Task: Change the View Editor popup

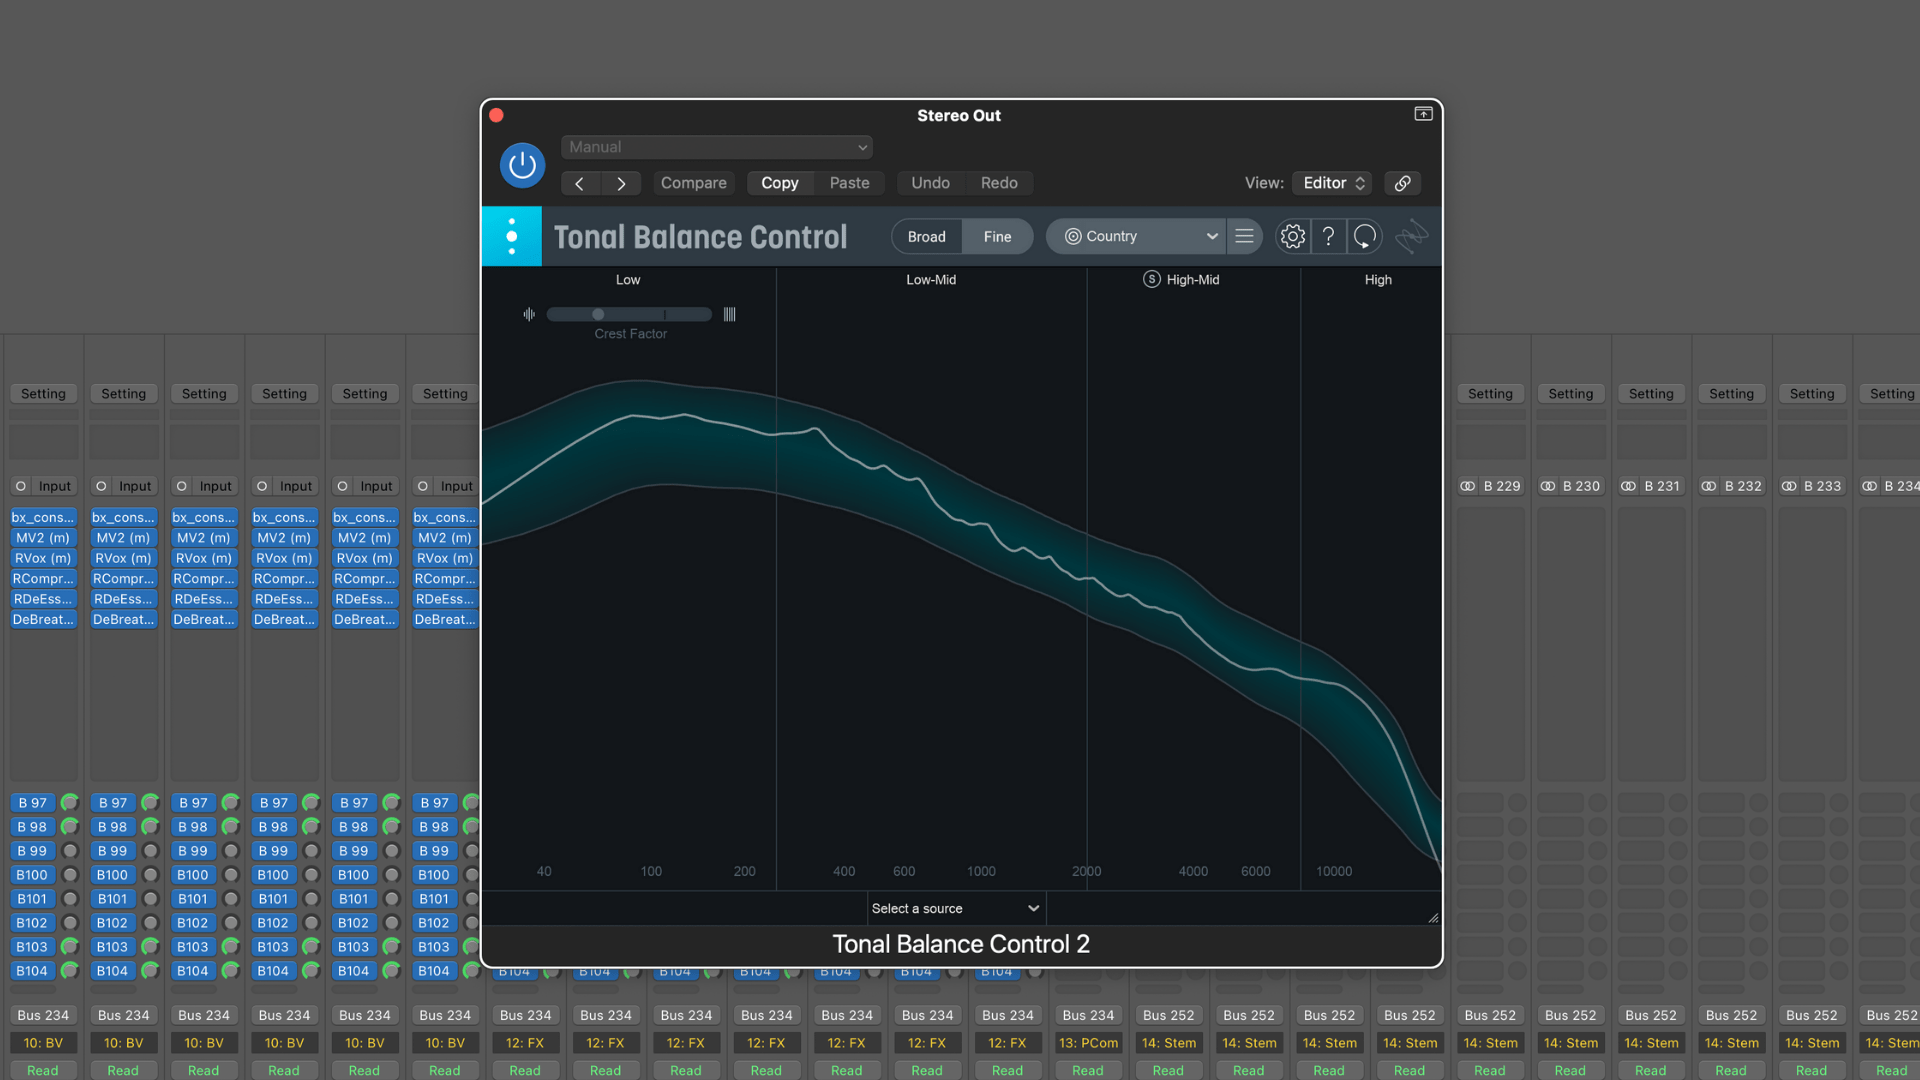Action: tap(1332, 183)
